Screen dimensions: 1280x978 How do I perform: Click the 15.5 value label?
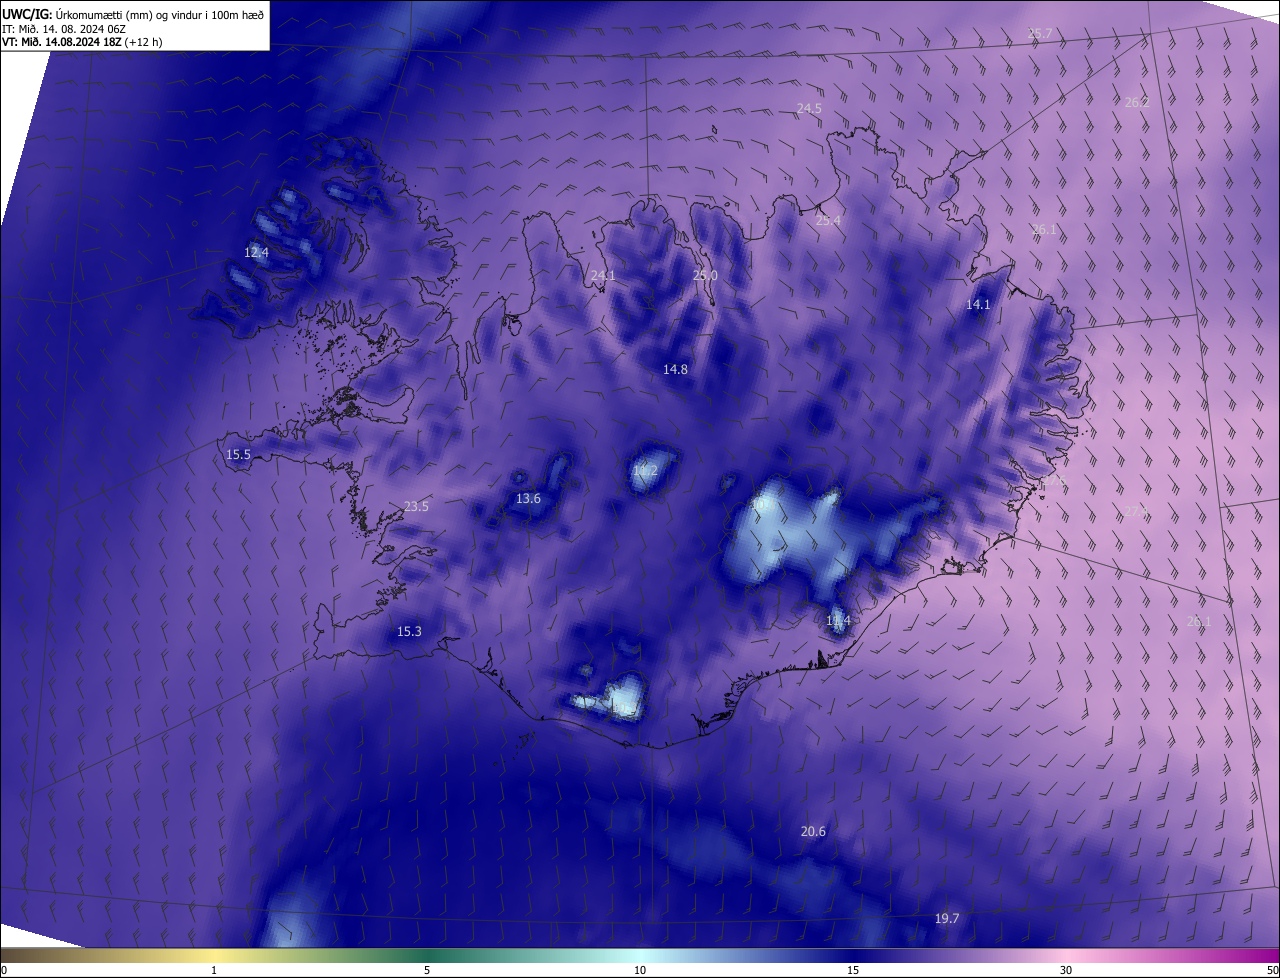[x=238, y=454]
